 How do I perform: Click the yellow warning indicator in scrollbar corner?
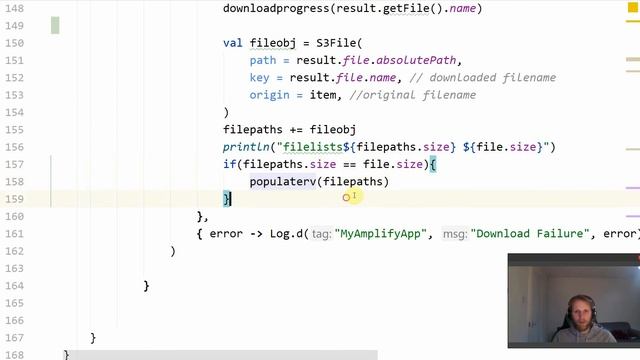click(632, 7)
